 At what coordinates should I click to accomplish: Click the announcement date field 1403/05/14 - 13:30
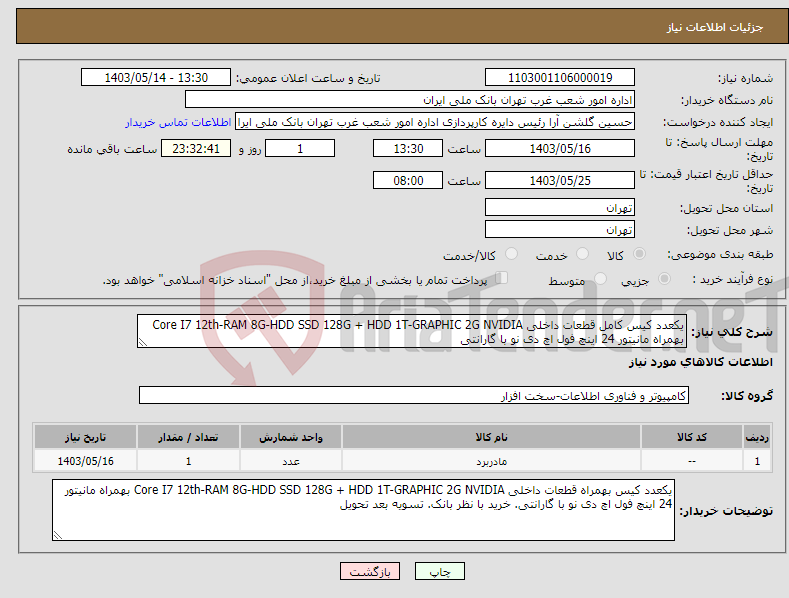tap(156, 78)
